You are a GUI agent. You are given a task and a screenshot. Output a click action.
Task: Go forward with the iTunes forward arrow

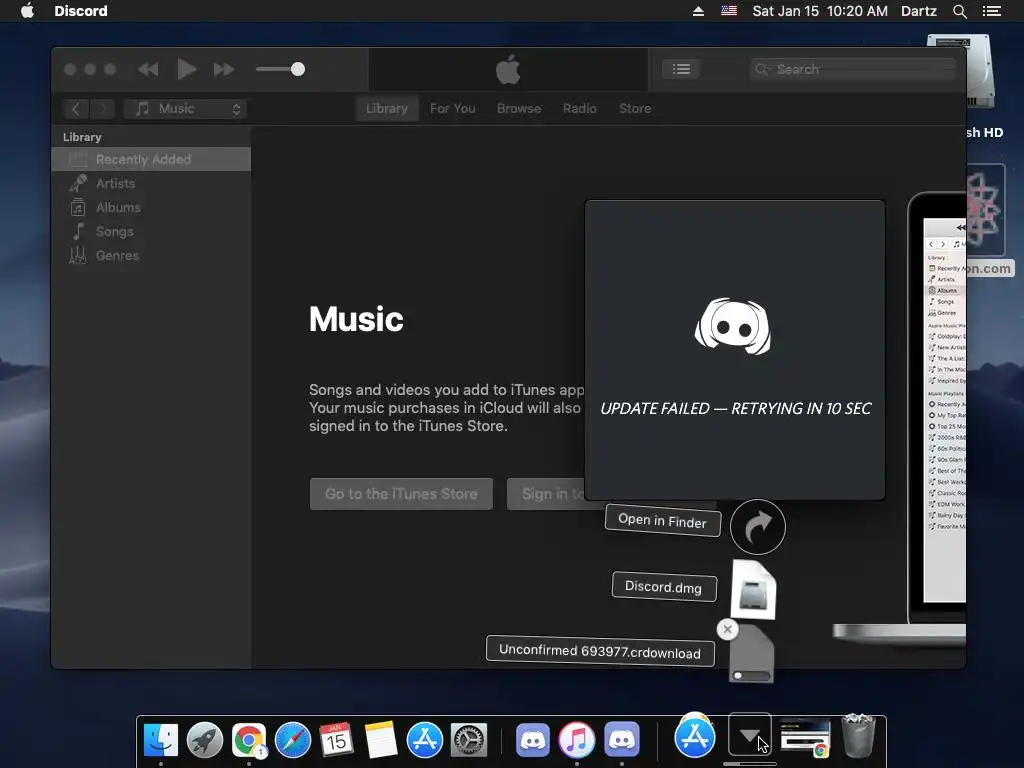[x=102, y=109]
